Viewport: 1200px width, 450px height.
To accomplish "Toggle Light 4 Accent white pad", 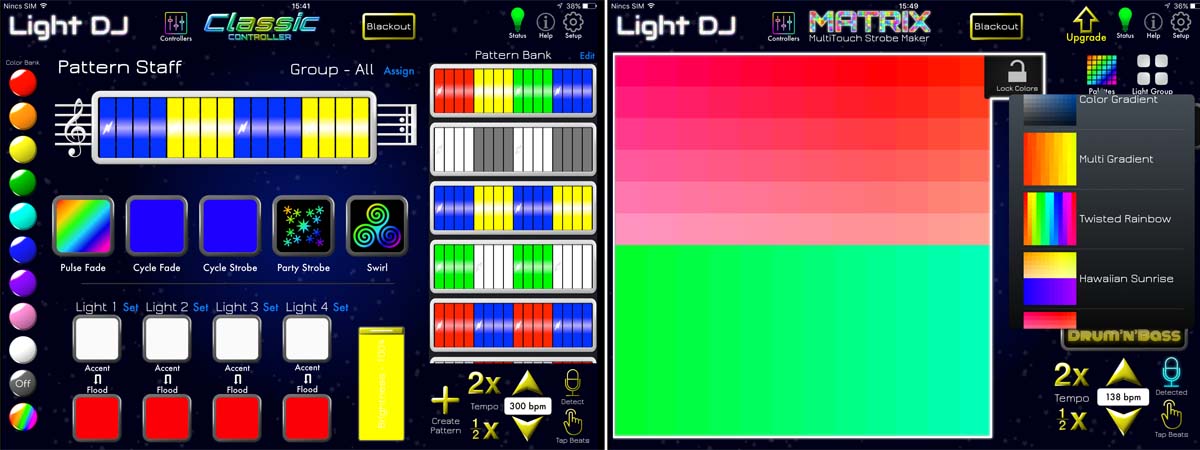I will pos(307,340).
